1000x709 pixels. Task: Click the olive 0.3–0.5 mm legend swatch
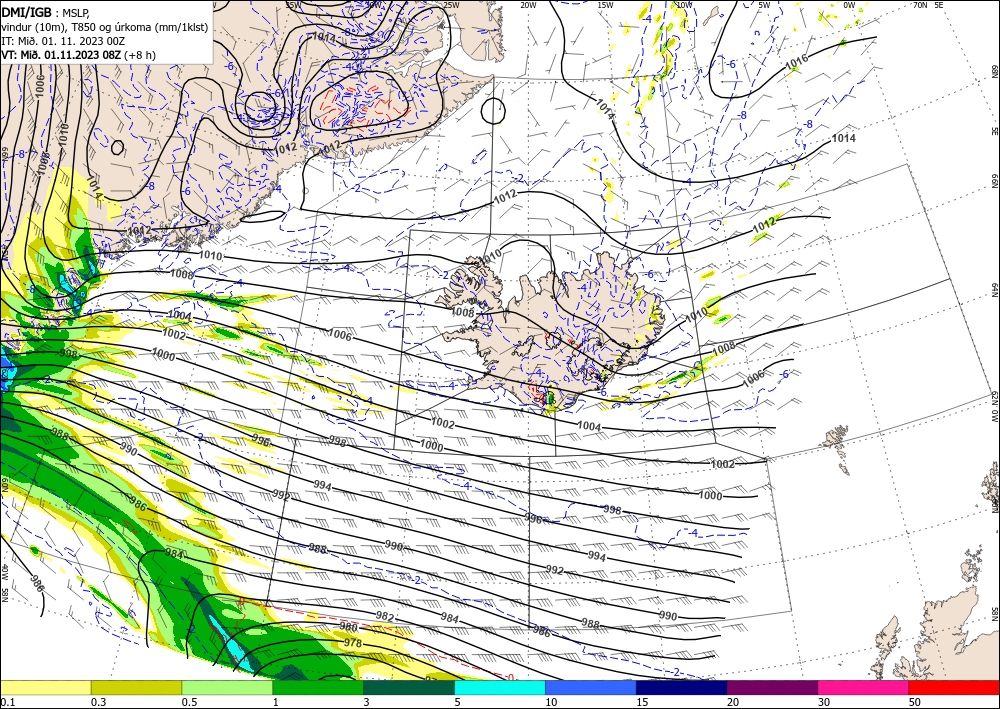click(136, 687)
